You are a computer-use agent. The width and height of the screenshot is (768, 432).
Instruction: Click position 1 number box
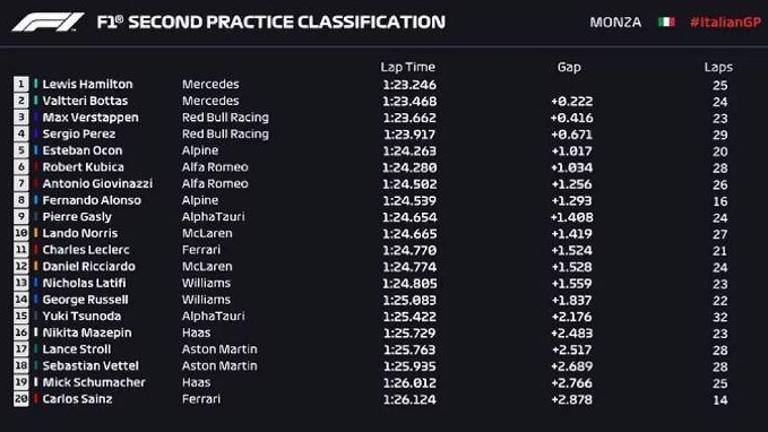(21, 84)
